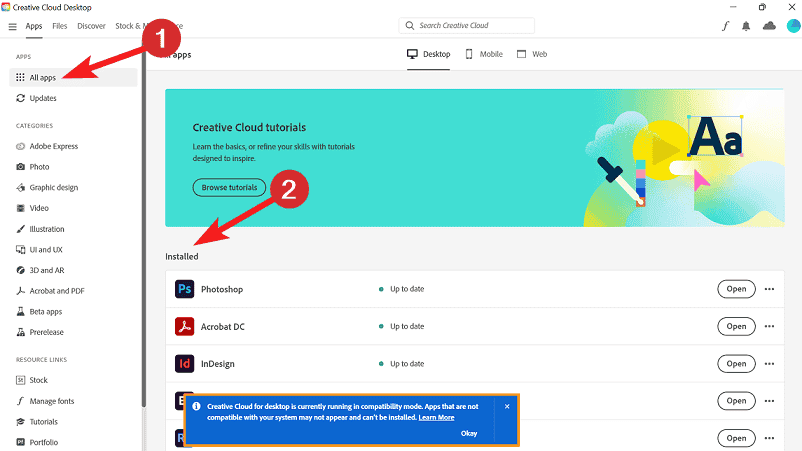Screen dimensions: 802x451
Task: Open more options for InDesign
Action: pyautogui.click(x=769, y=364)
